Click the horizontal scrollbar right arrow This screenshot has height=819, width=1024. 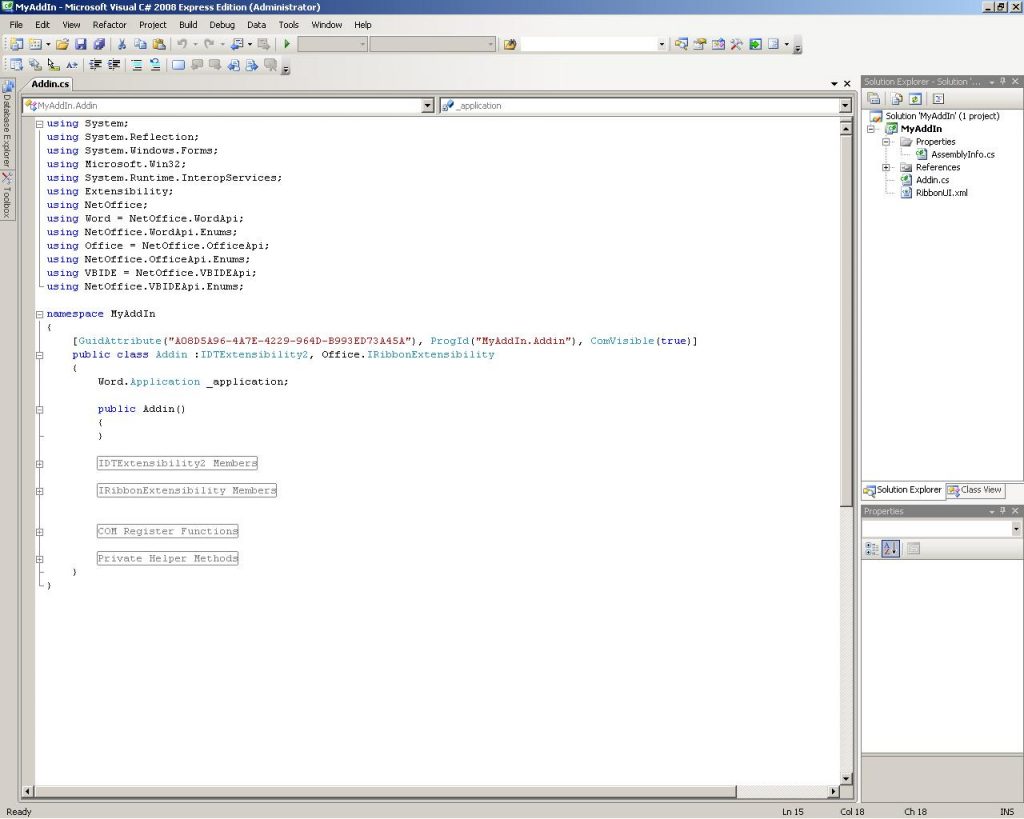coord(833,791)
